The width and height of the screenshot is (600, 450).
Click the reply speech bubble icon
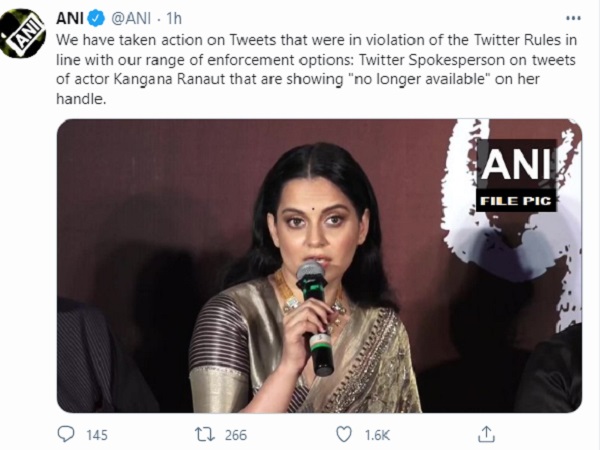[x=65, y=433]
